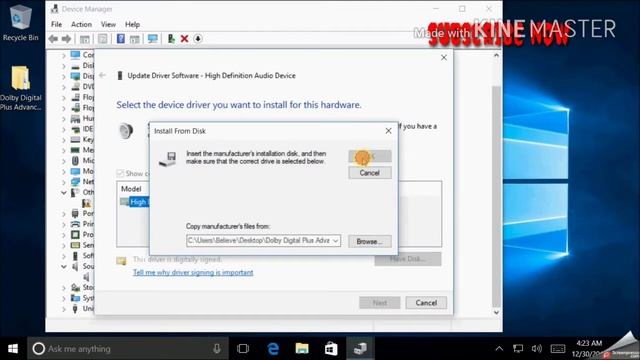Open the View menu
The image size is (640, 360).
click(x=108, y=24)
